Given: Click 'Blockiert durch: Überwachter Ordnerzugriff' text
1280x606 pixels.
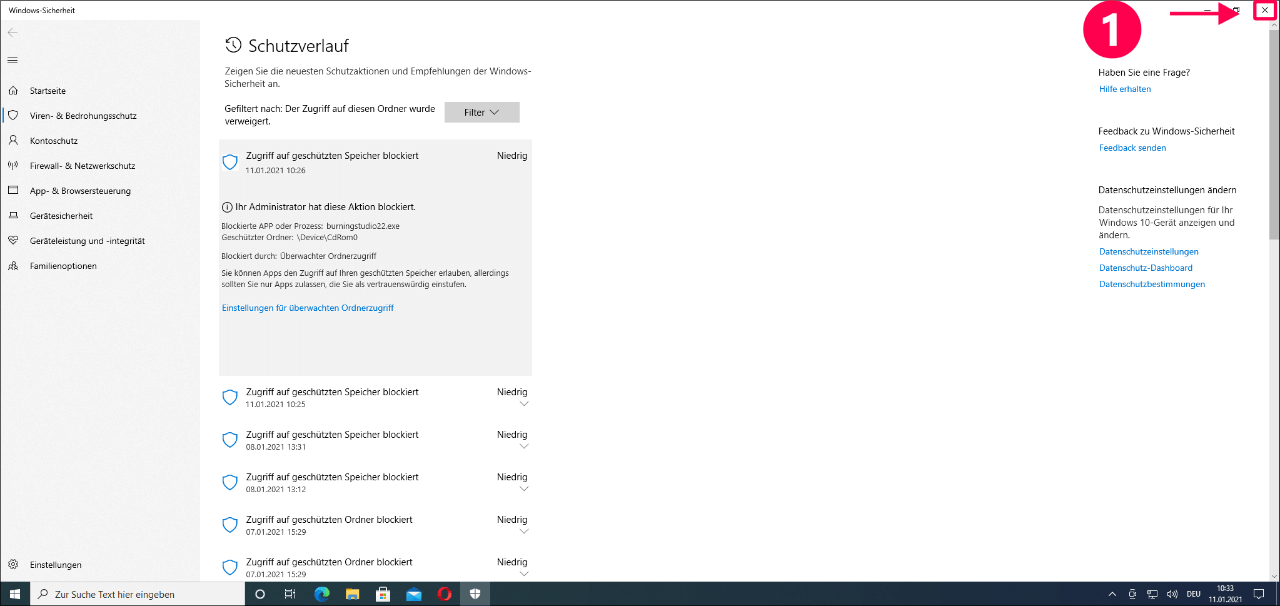Looking at the screenshot, I should point(298,257).
